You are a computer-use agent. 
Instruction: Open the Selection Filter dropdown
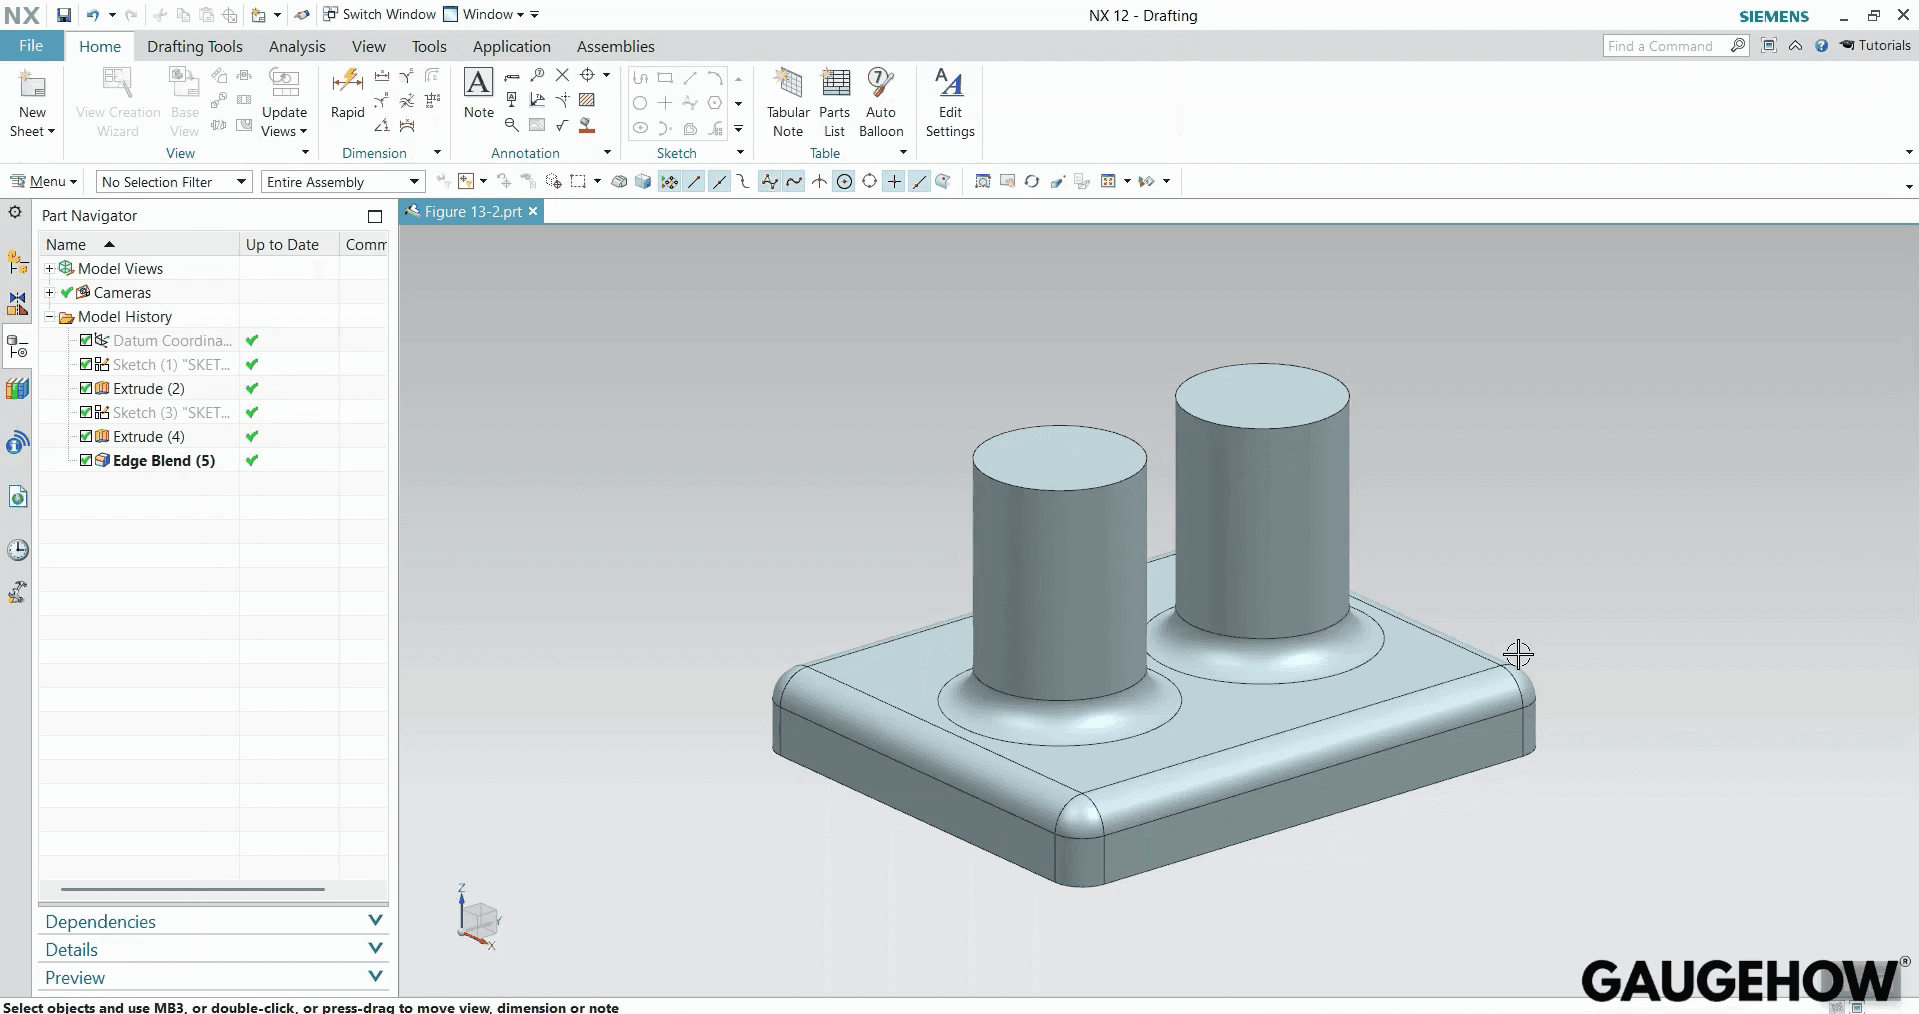tap(239, 181)
